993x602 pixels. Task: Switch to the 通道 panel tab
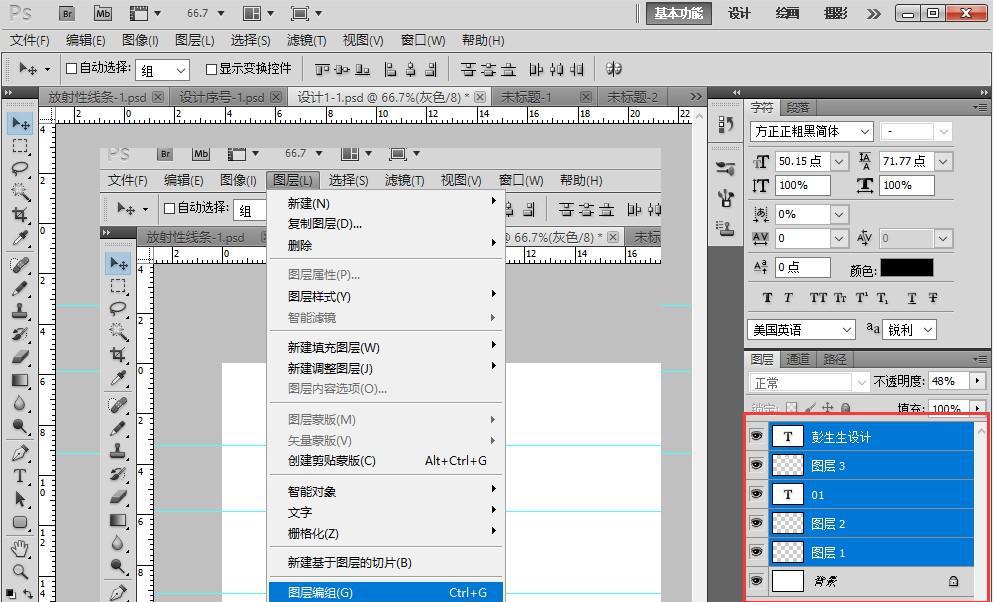(x=798, y=359)
